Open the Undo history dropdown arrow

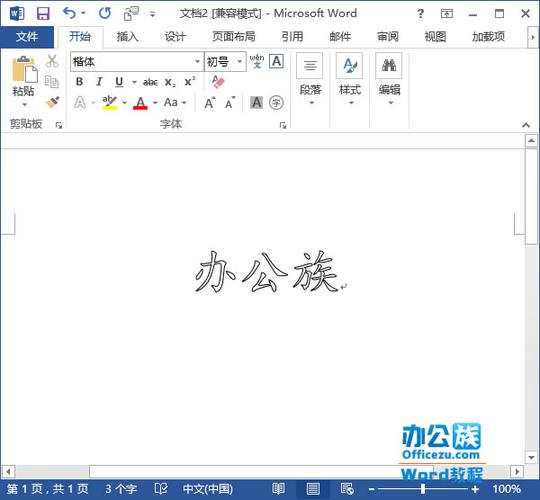83,13
